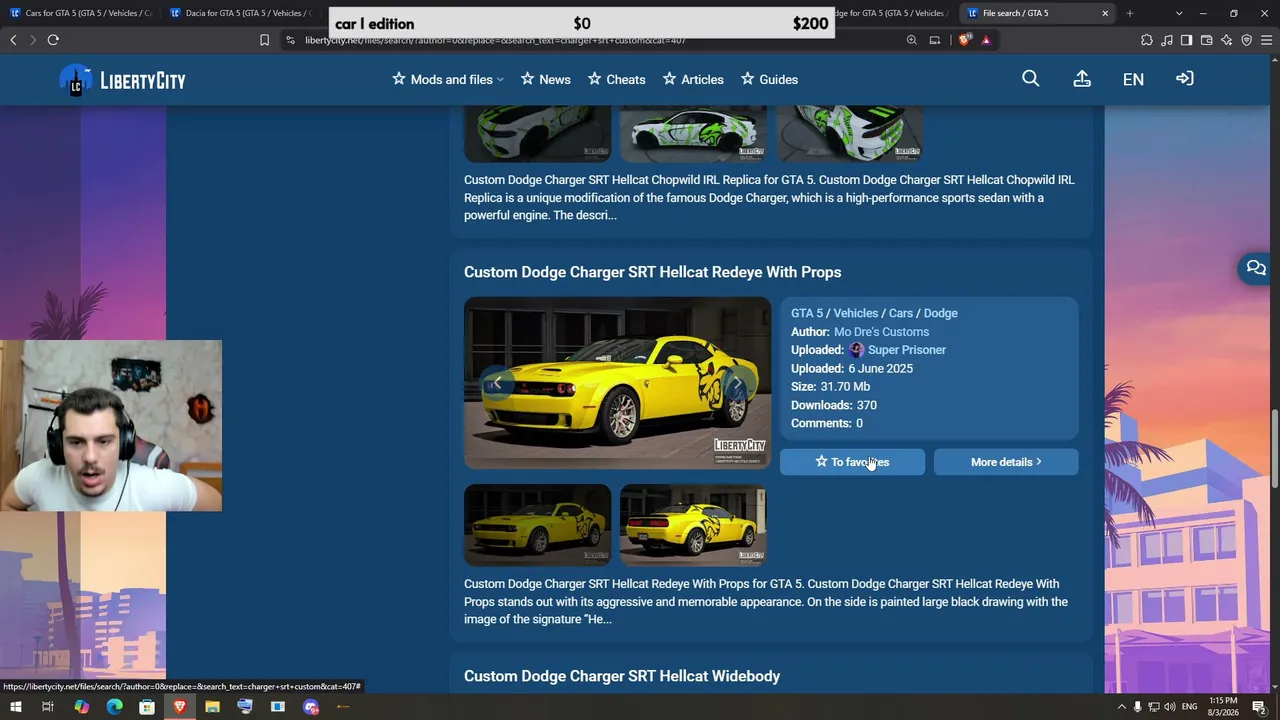
Task: Open the News menu item
Action: point(546,79)
